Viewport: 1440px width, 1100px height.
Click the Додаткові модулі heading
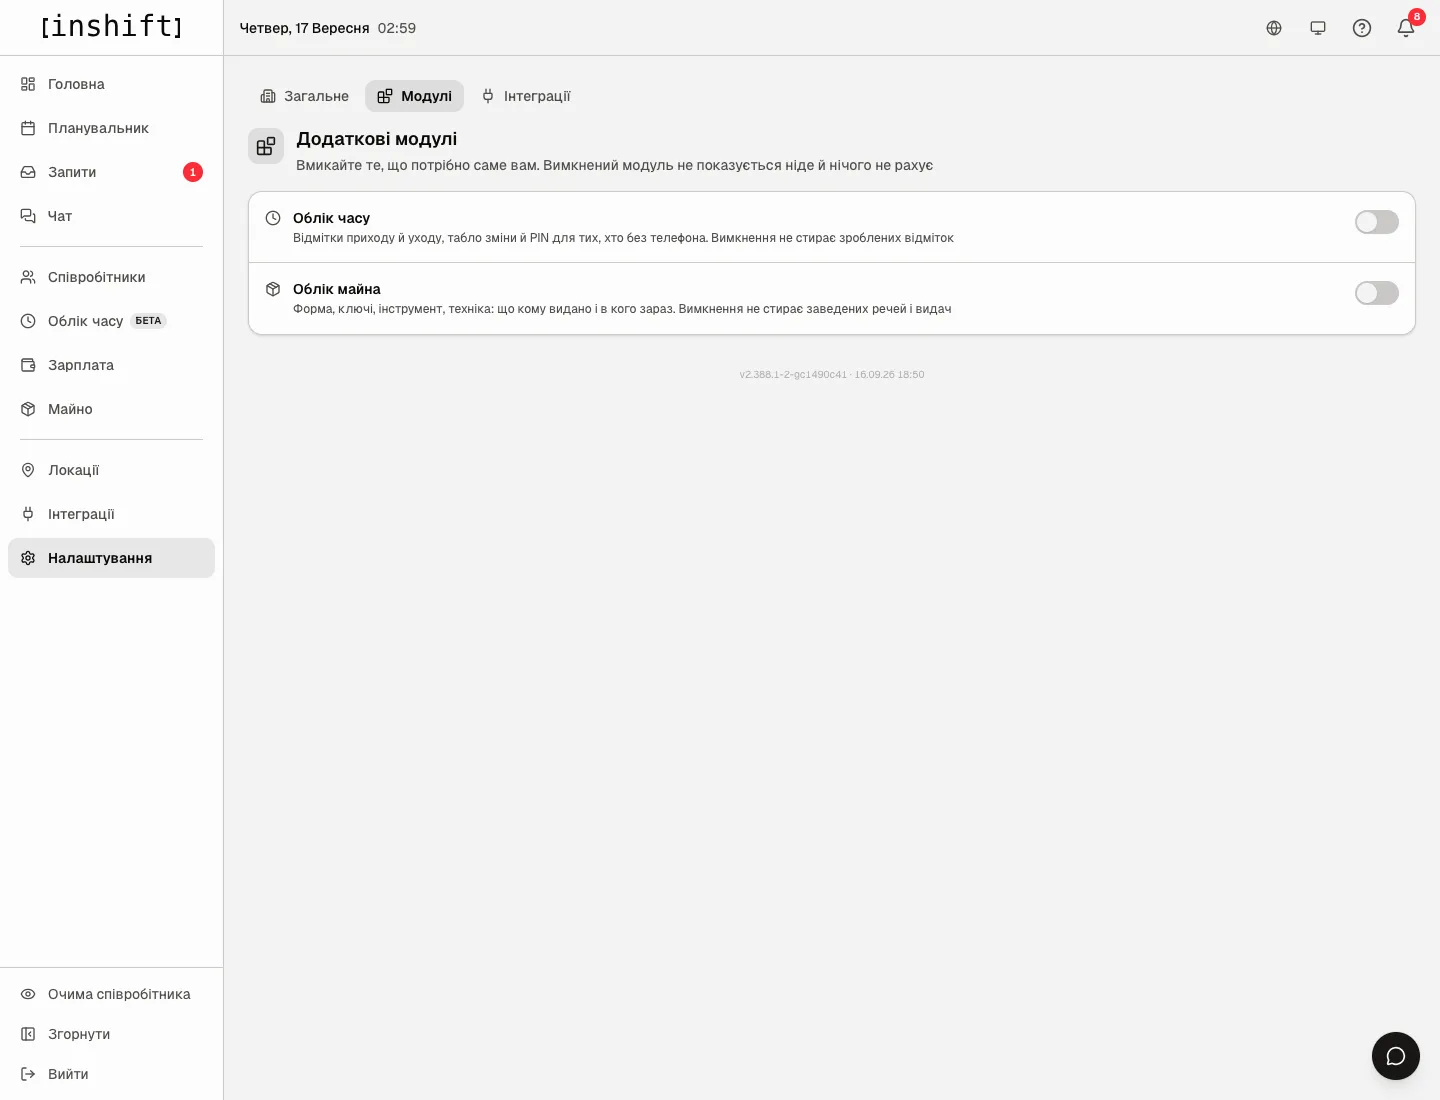click(x=377, y=139)
